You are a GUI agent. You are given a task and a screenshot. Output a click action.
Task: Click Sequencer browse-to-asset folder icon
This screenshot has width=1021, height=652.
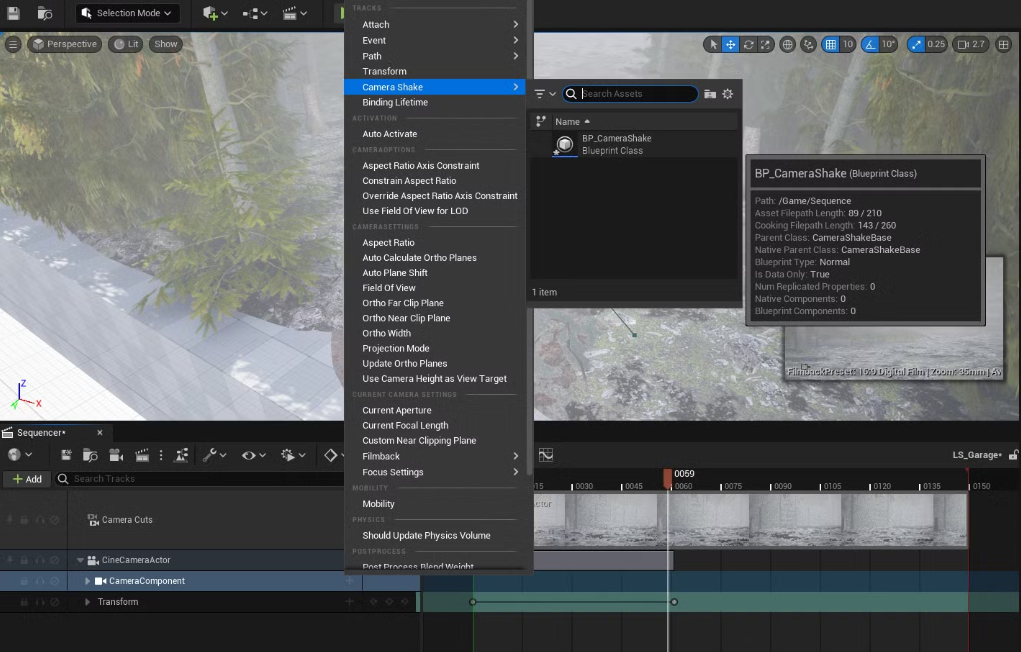click(90, 455)
